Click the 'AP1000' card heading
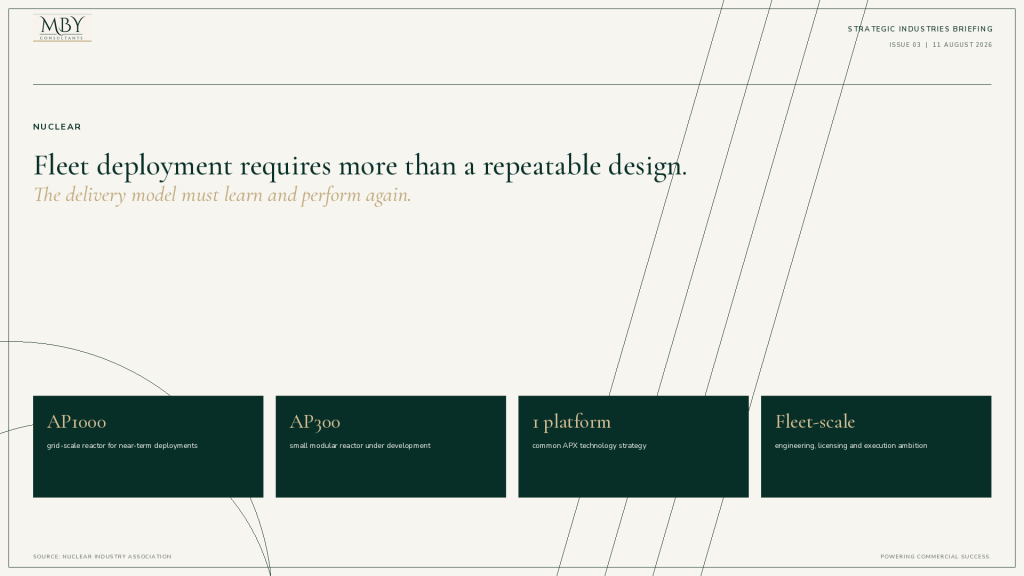Image resolution: width=1024 pixels, height=576 pixels. (76, 422)
